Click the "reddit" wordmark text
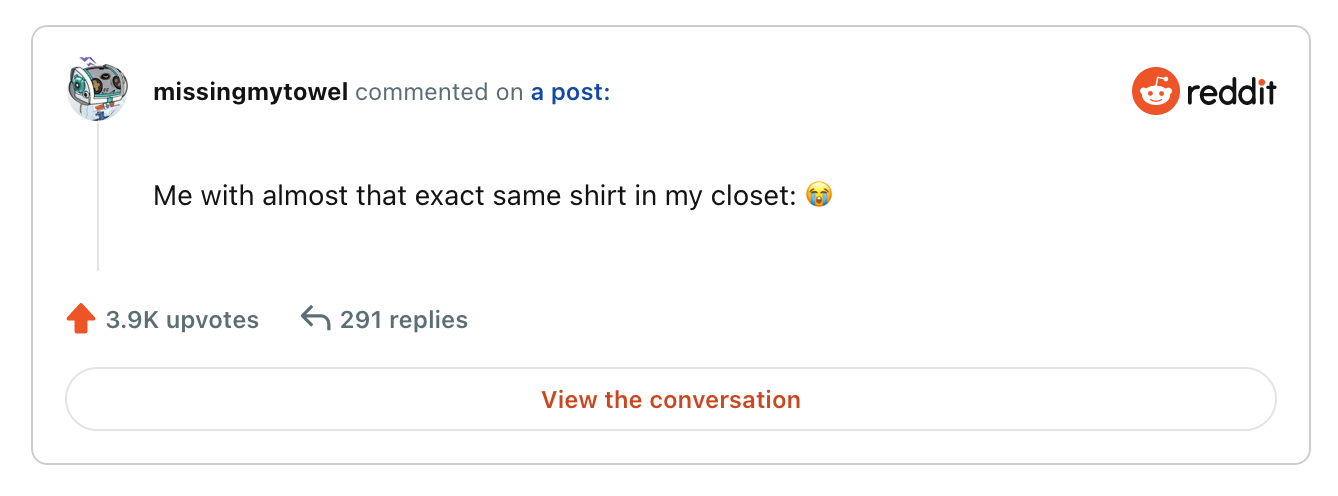Viewport: 1338px width, 496px height. pyautogui.click(x=1231, y=93)
